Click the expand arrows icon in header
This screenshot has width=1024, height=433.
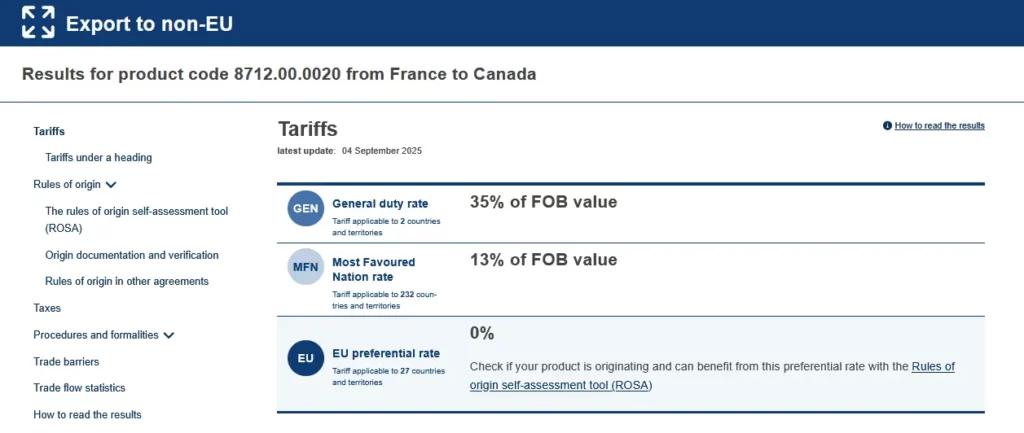coord(39,22)
